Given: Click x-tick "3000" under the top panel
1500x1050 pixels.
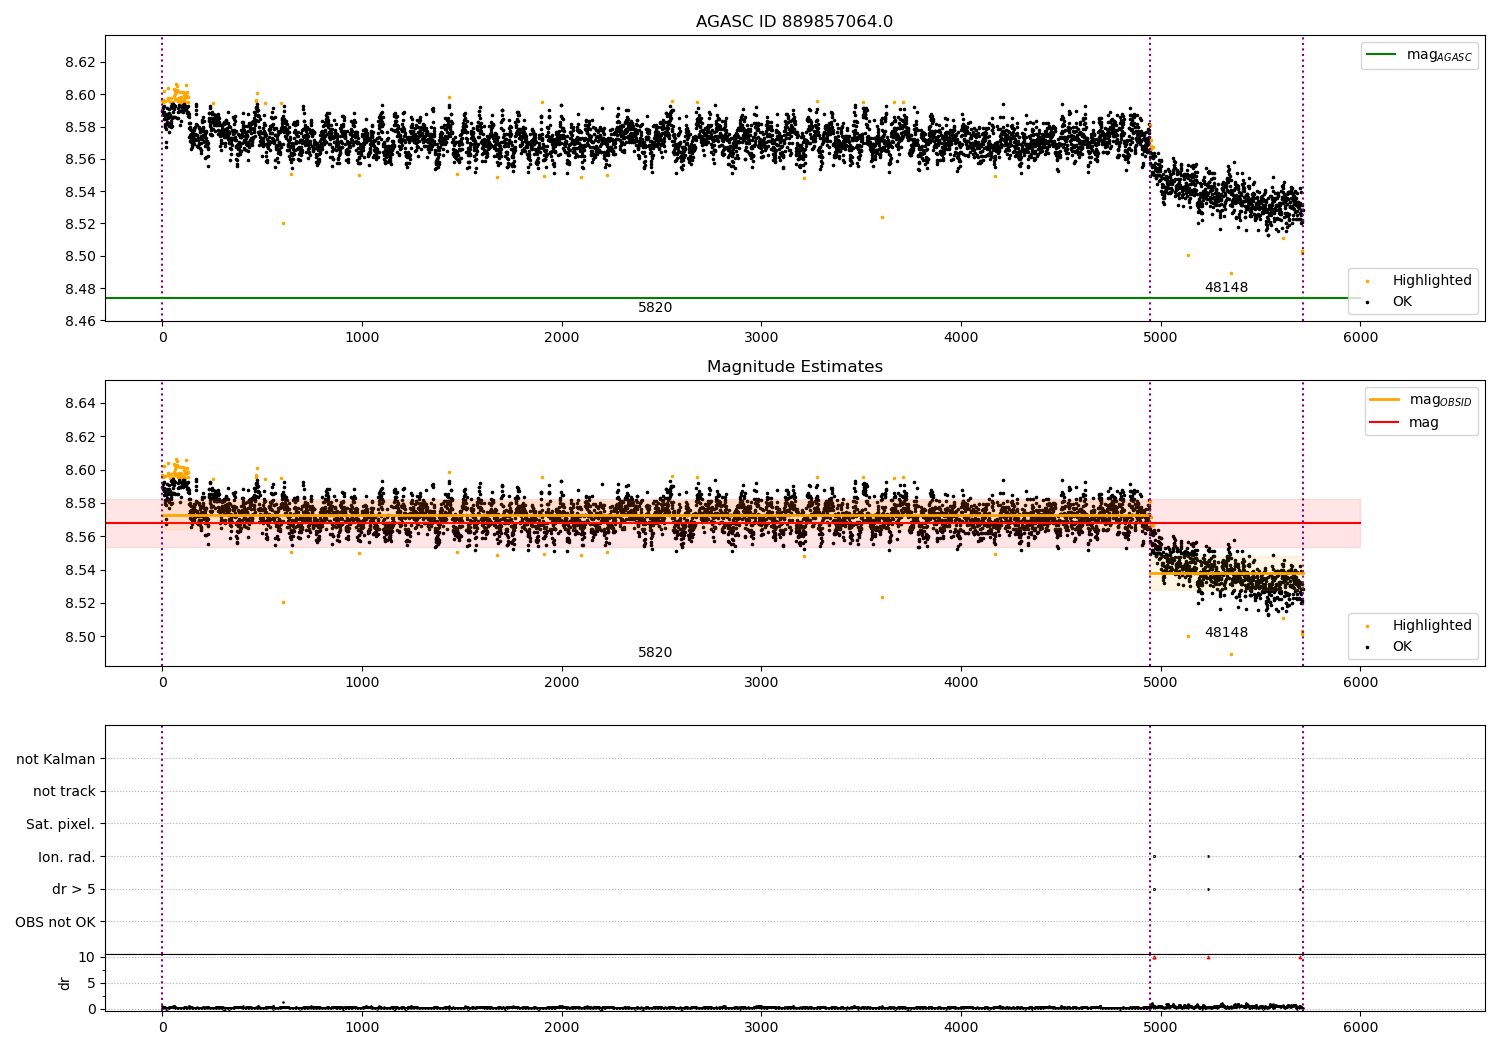Looking at the screenshot, I should [x=761, y=338].
